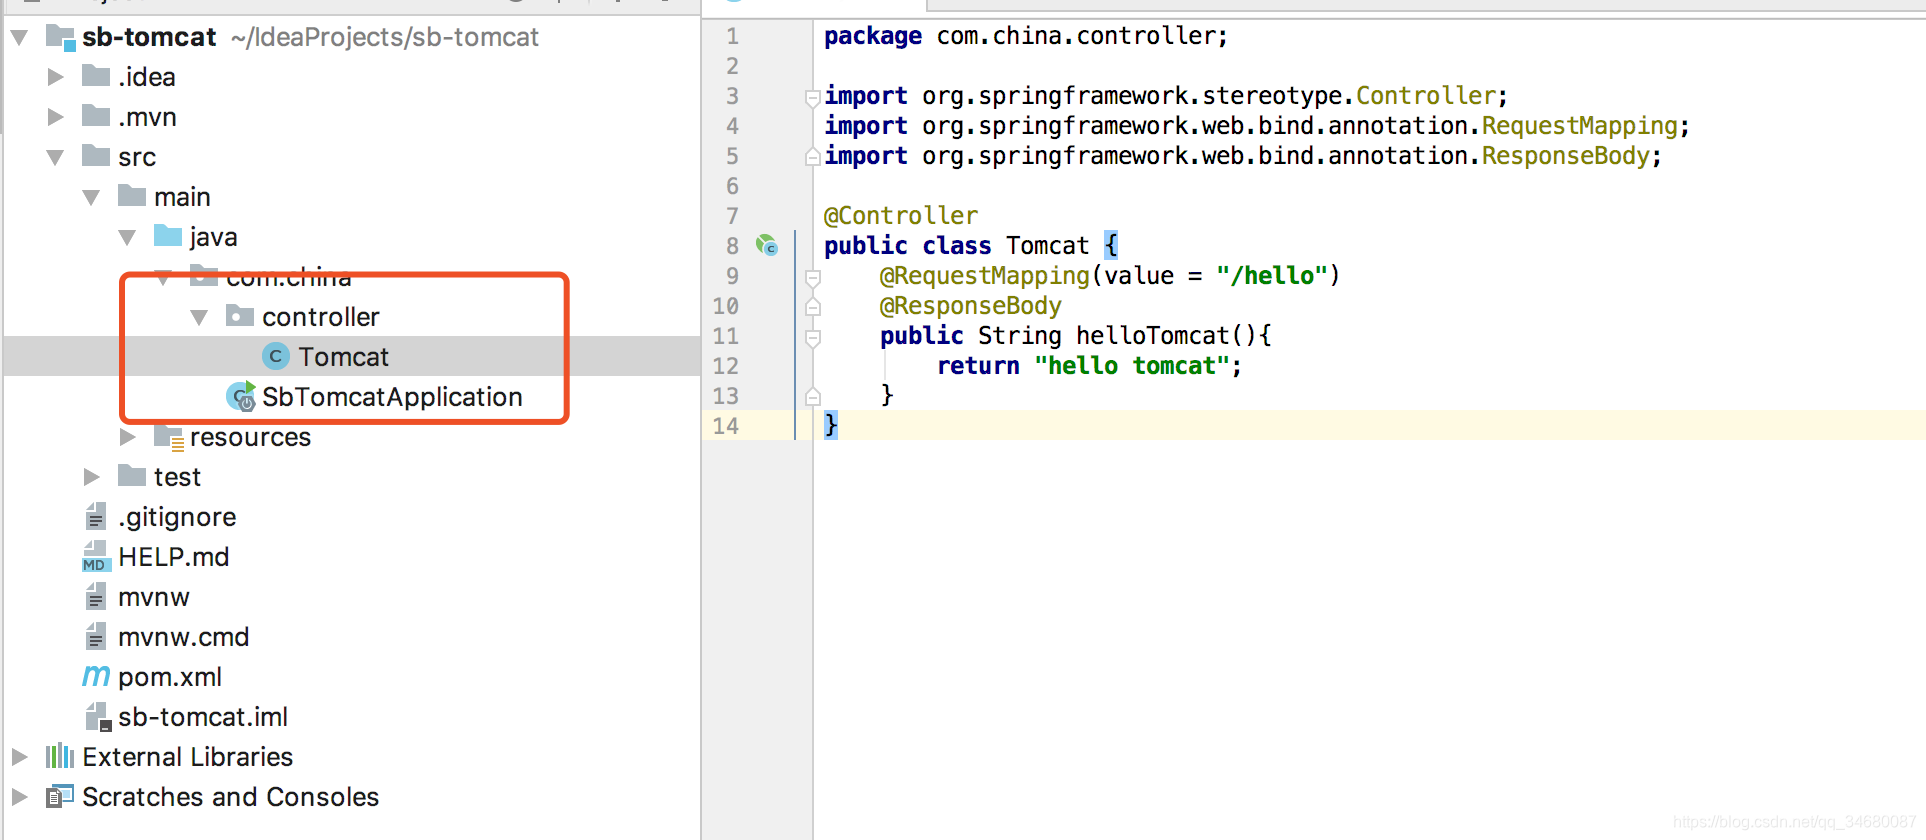This screenshot has height=840, width=1926.
Task: Click the fold marker at line 10
Action: (813, 307)
